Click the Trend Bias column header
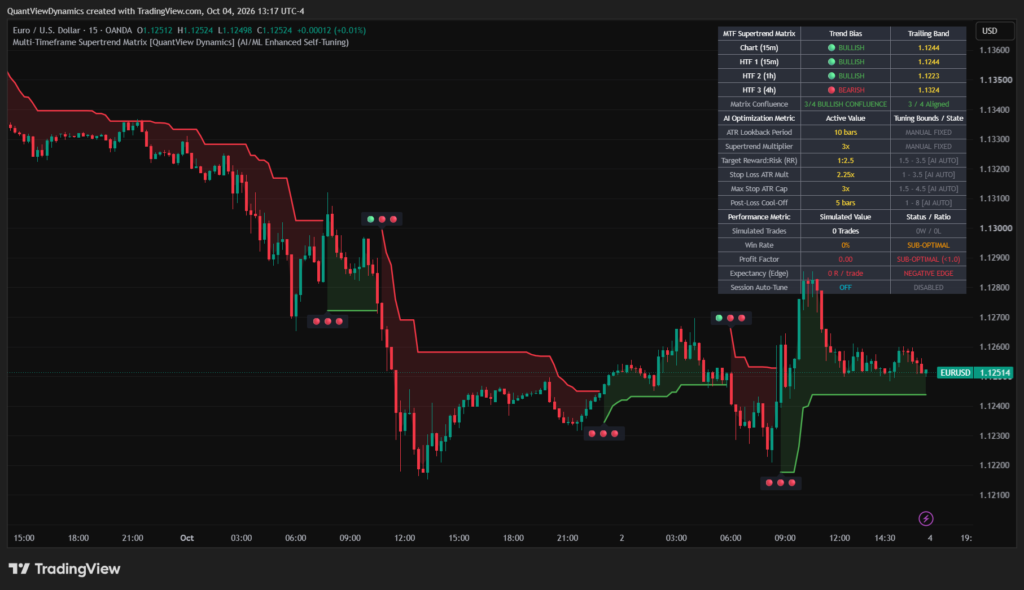 pos(845,33)
